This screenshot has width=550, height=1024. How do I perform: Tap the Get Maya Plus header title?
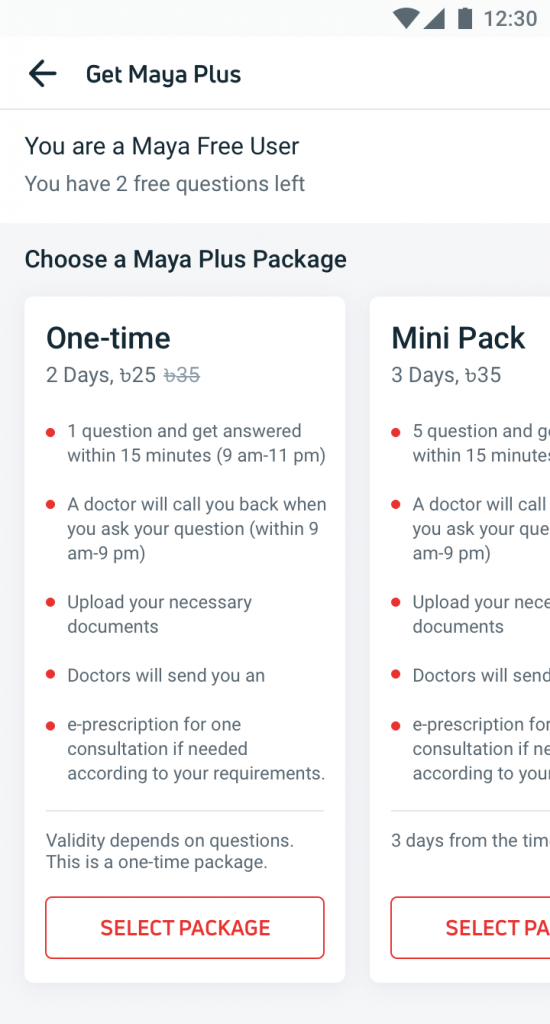point(163,74)
